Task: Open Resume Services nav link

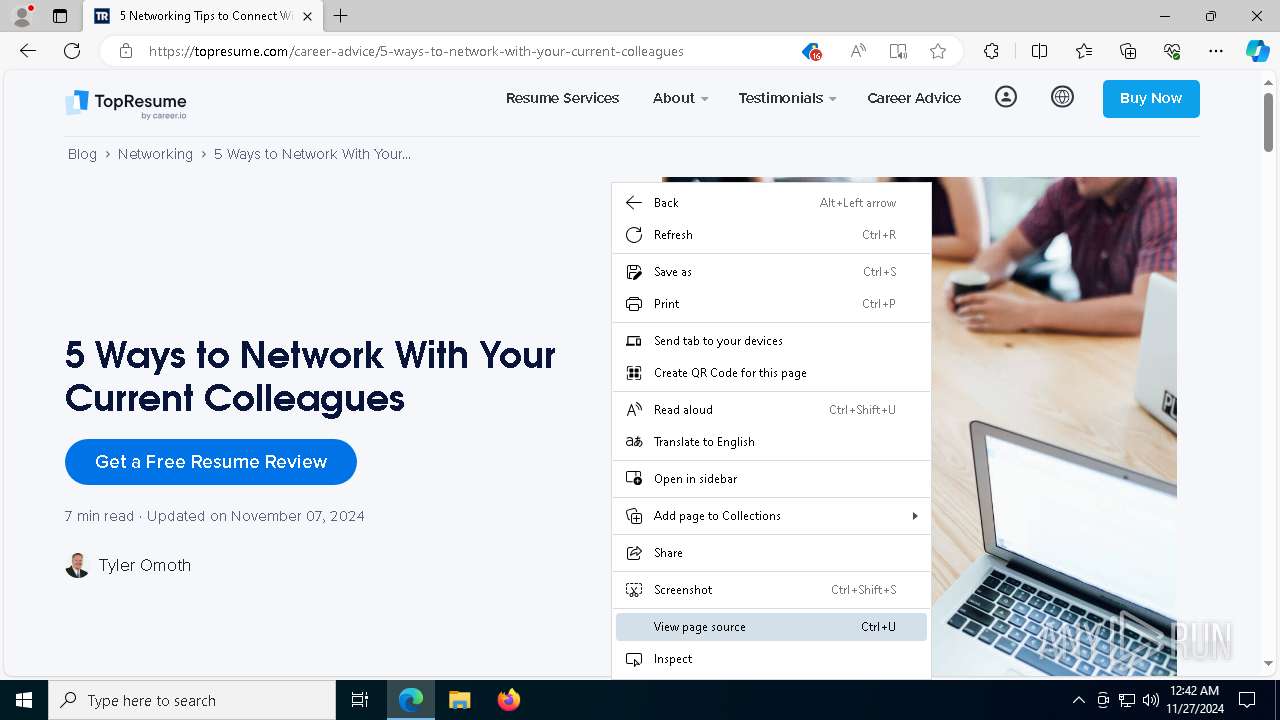Action: pos(562,98)
